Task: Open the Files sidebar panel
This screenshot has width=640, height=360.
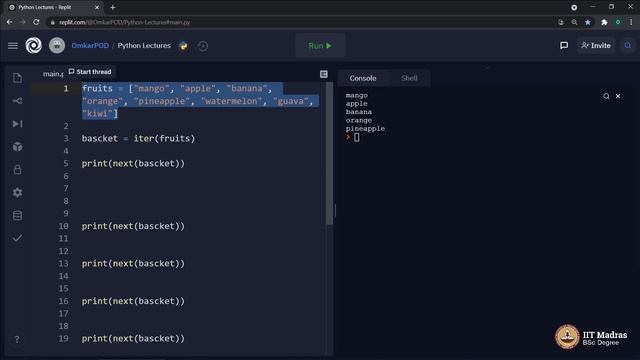Action: (x=17, y=78)
